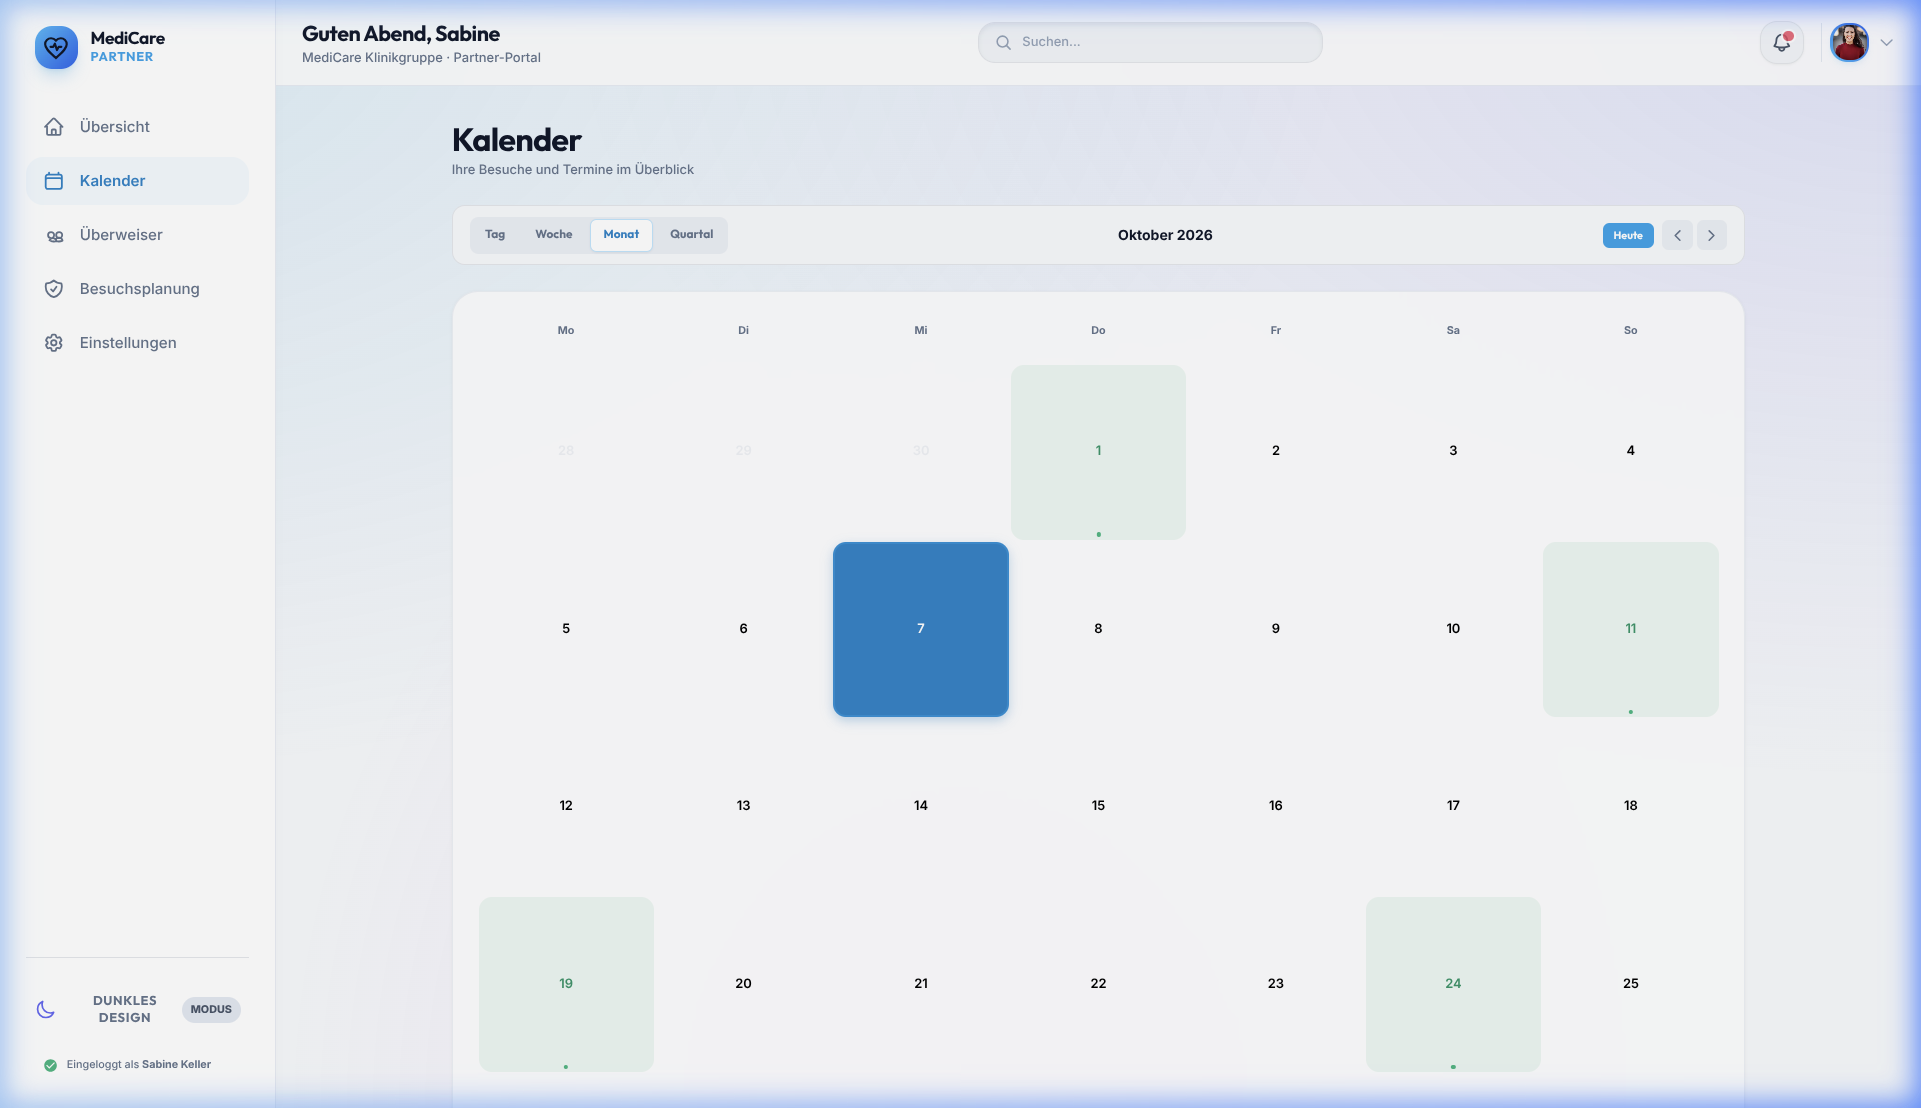Click the MediCare heart logo icon

point(56,47)
